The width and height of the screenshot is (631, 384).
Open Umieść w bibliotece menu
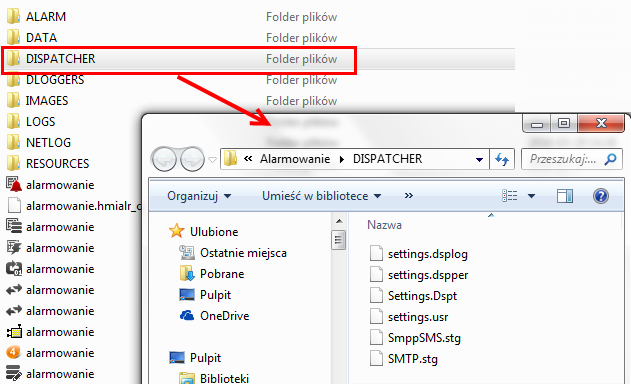[321, 196]
